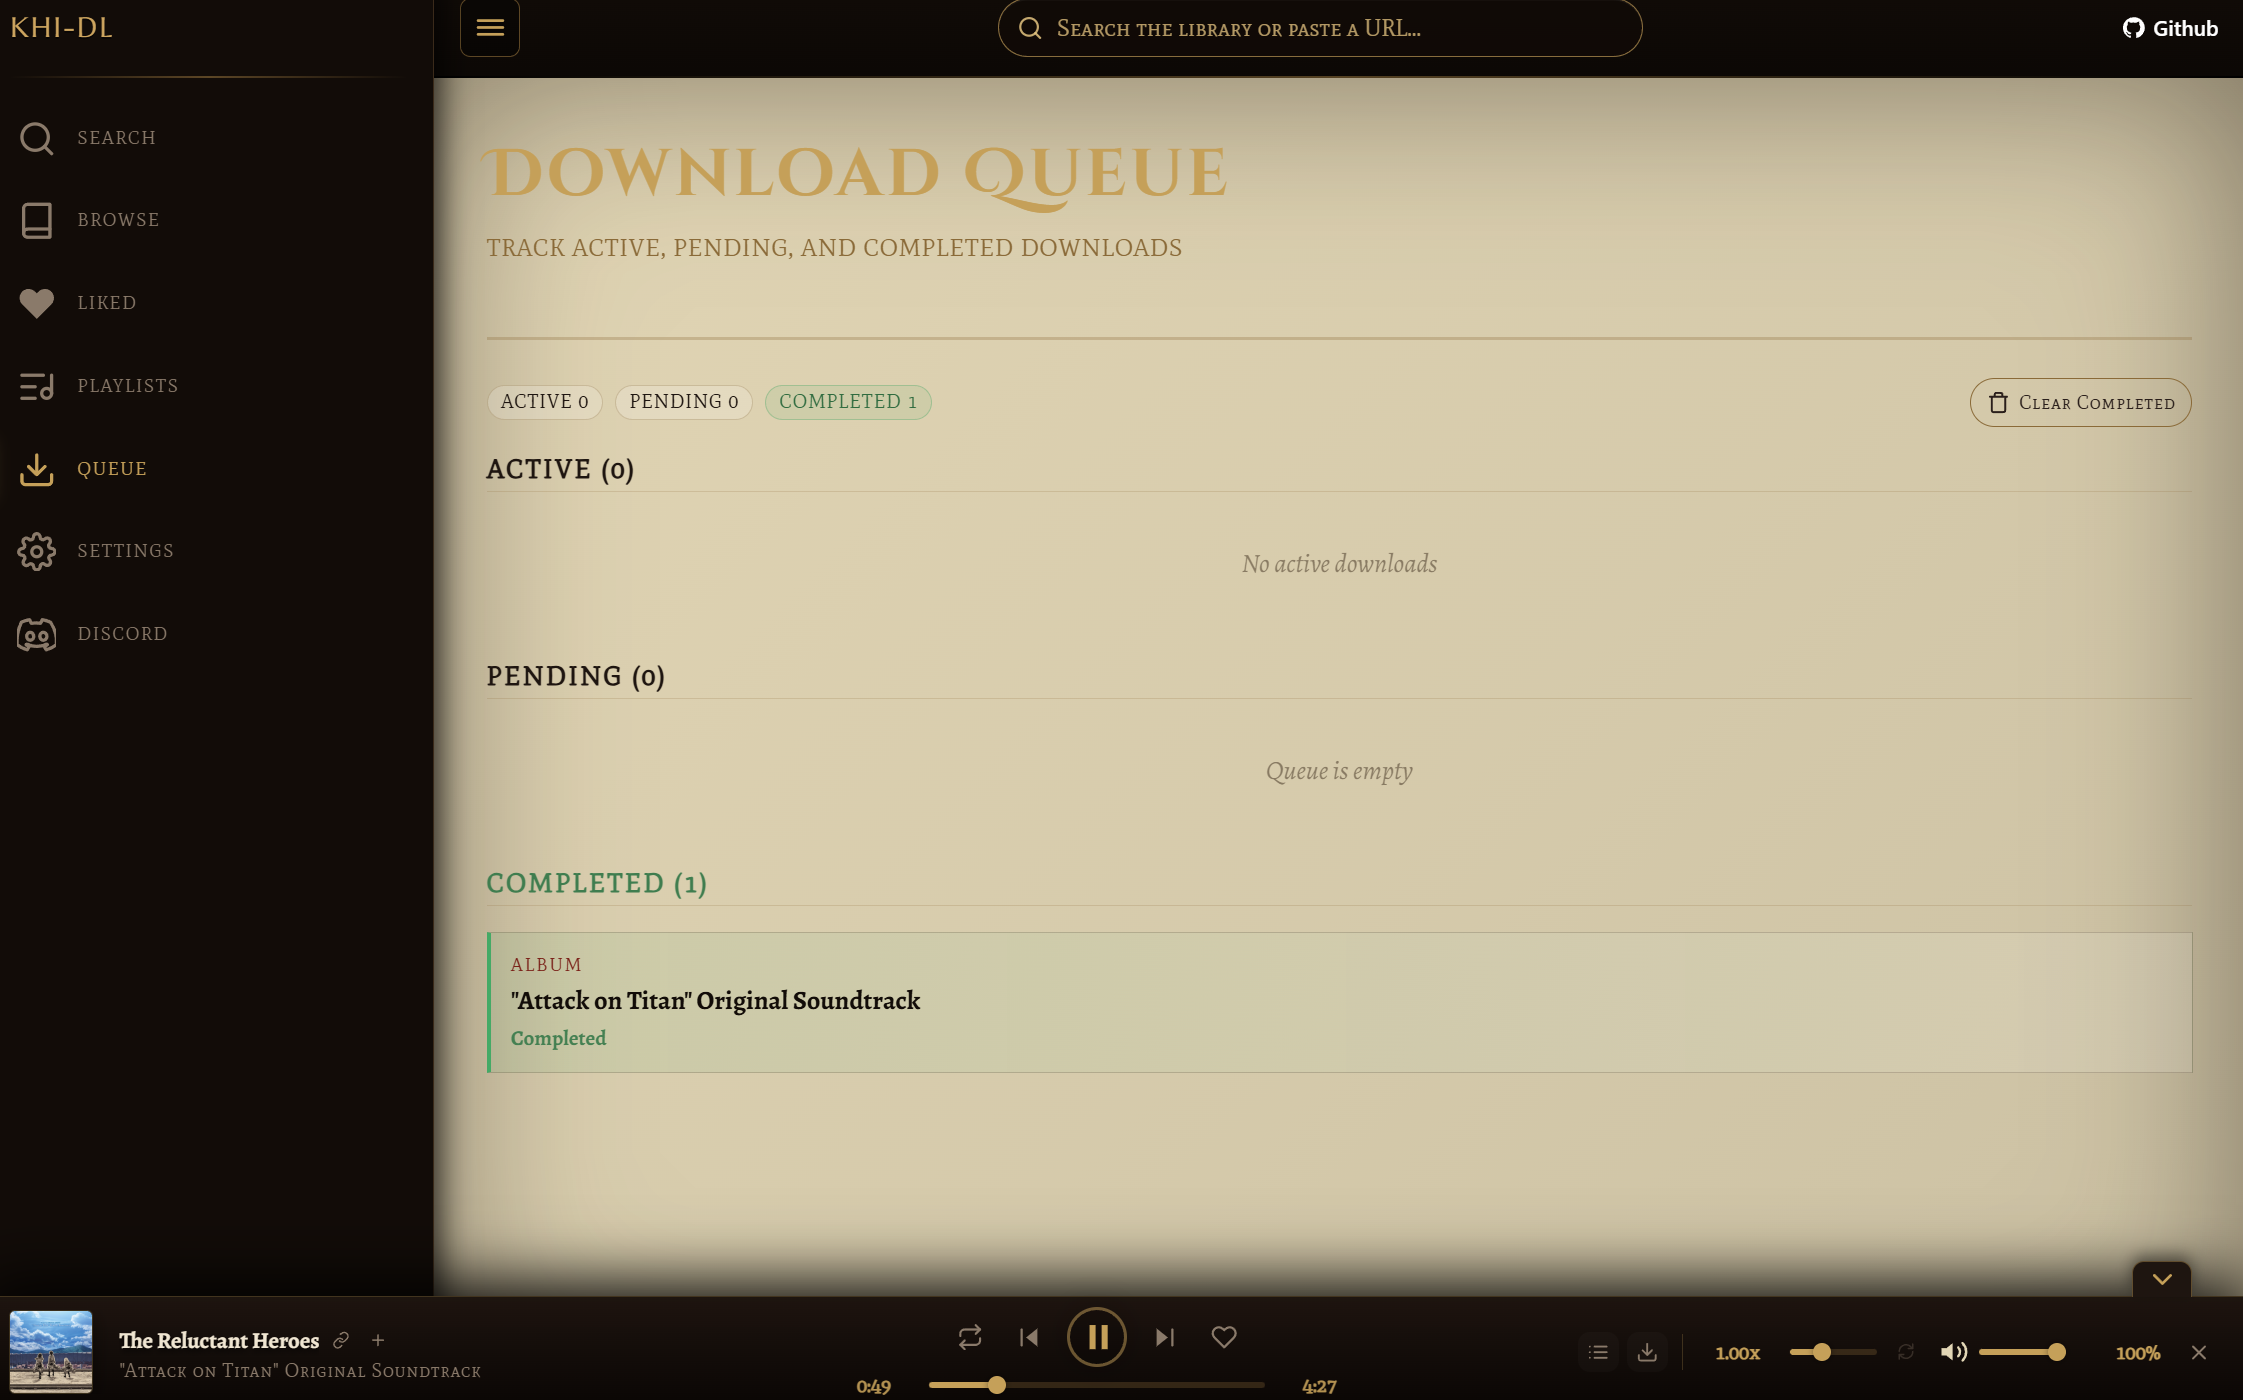Click the Clear Completed button
2243x1400 pixels.
point(2080,402)
